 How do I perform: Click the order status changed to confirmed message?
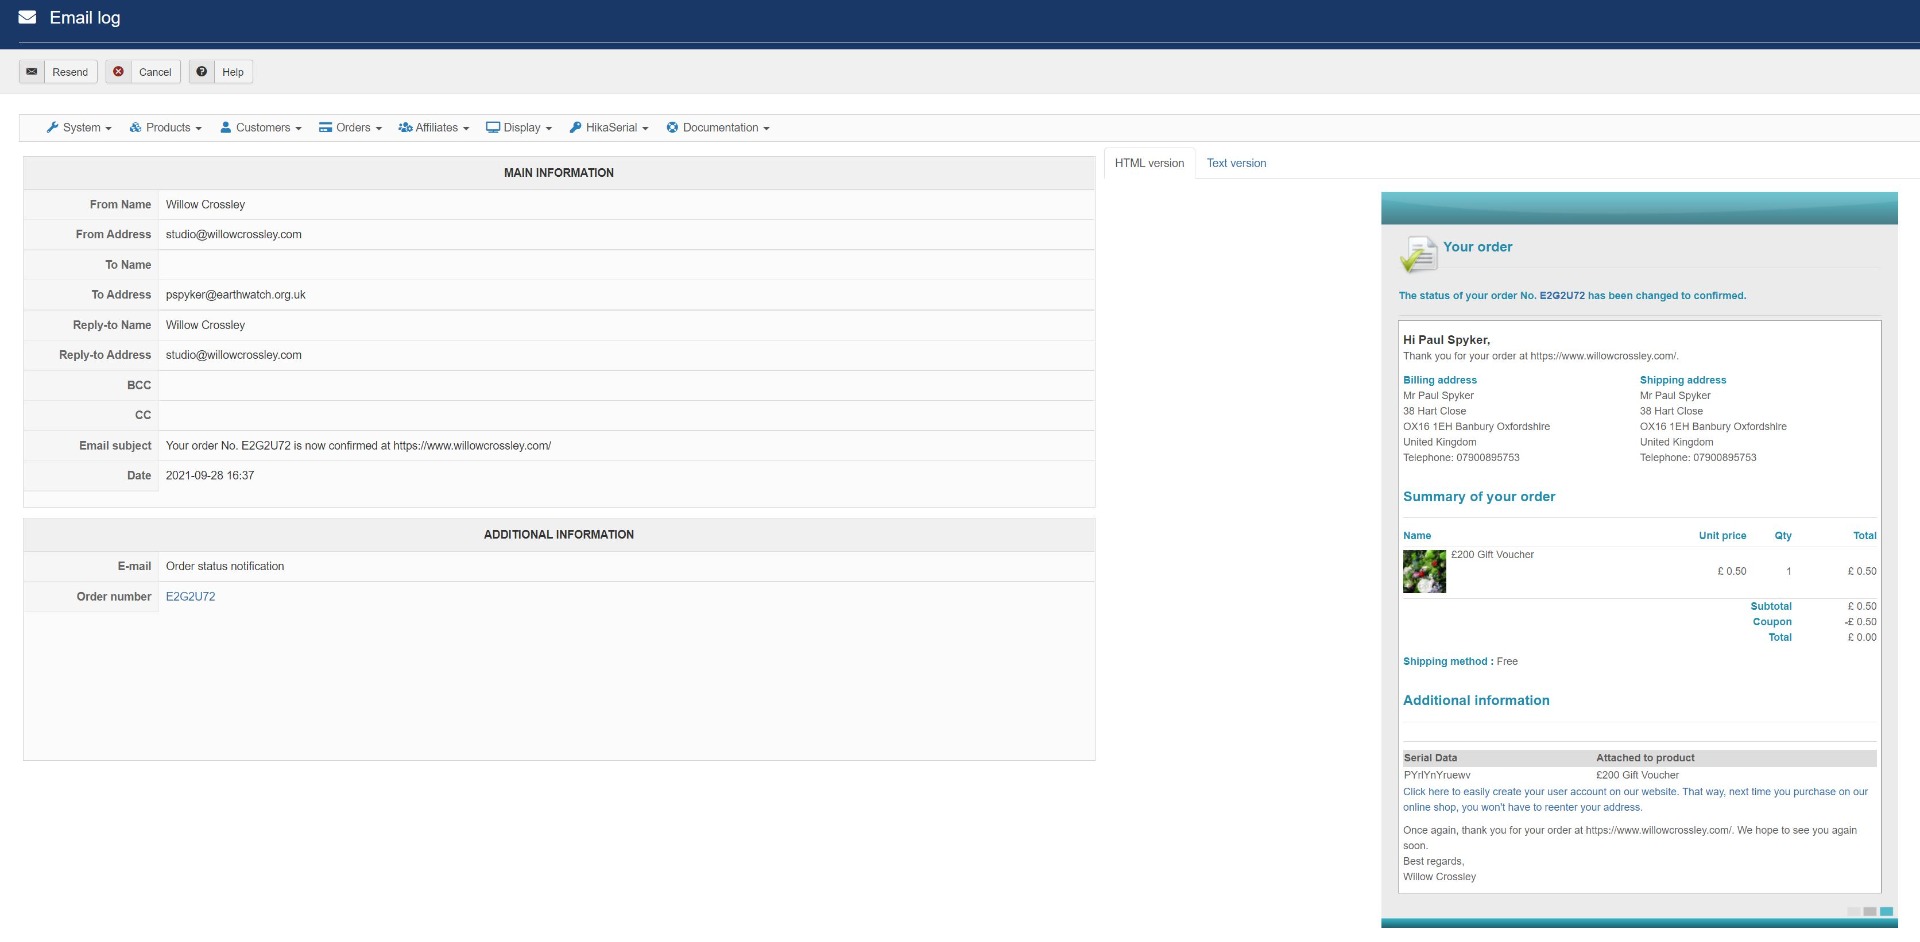(1572, 296)
